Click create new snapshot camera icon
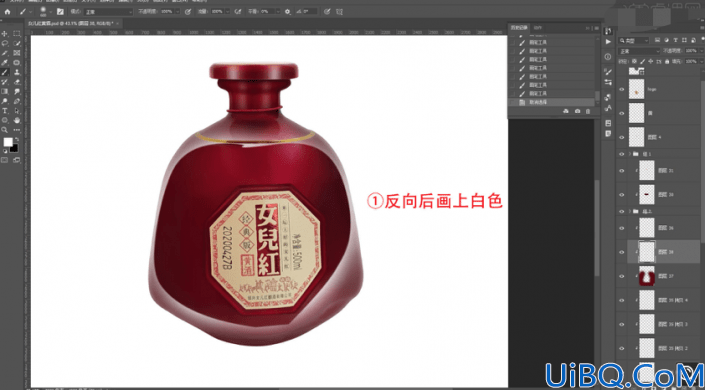Viewport: 705px width, 390px height. pos(577,111)
